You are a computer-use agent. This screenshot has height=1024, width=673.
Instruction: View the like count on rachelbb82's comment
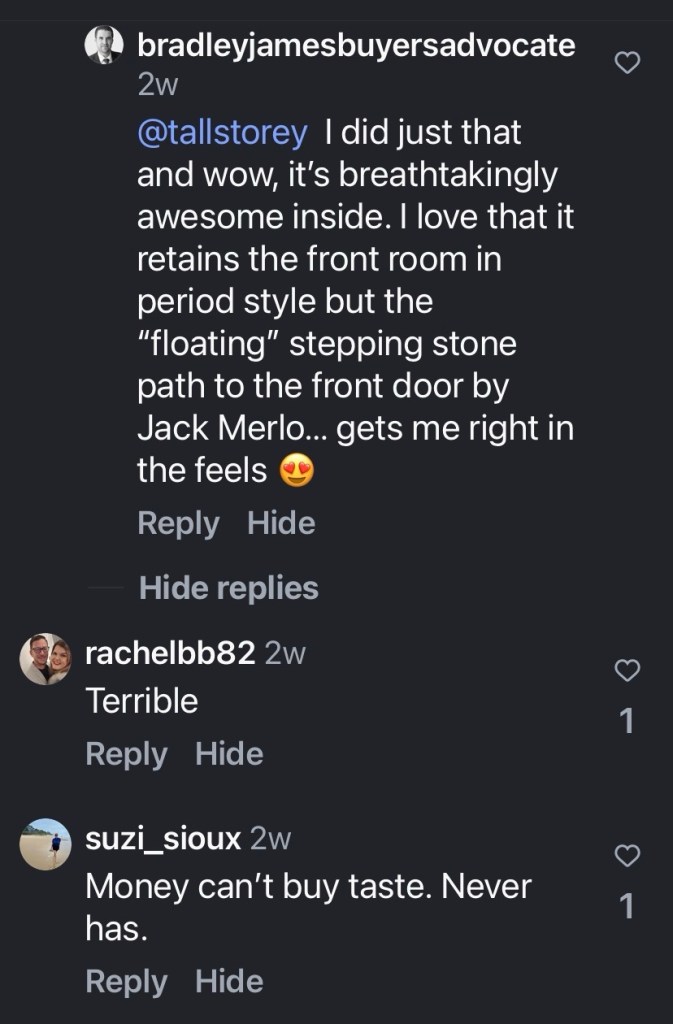point(627,721)
